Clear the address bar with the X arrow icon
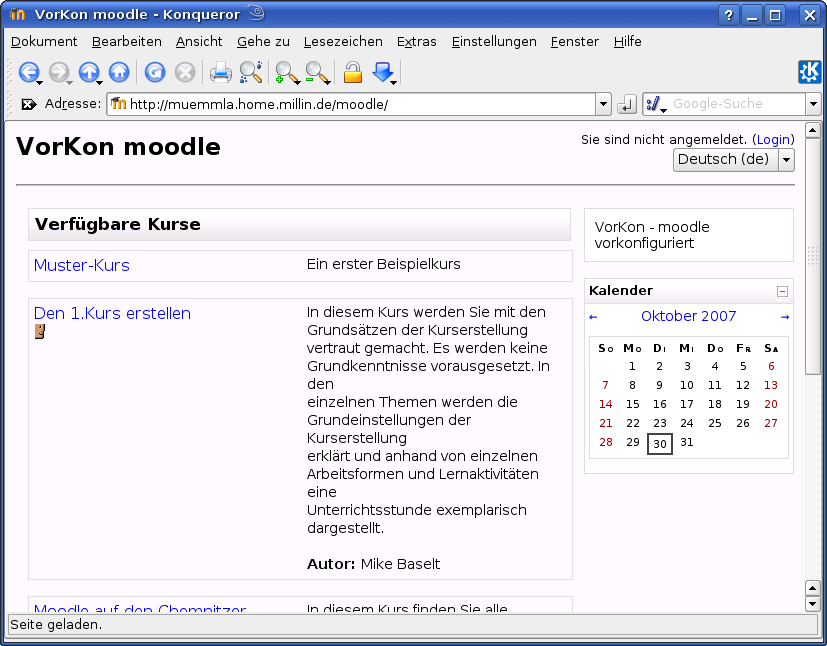The width and height of the screenshot is (827, 646). (28, 104)
